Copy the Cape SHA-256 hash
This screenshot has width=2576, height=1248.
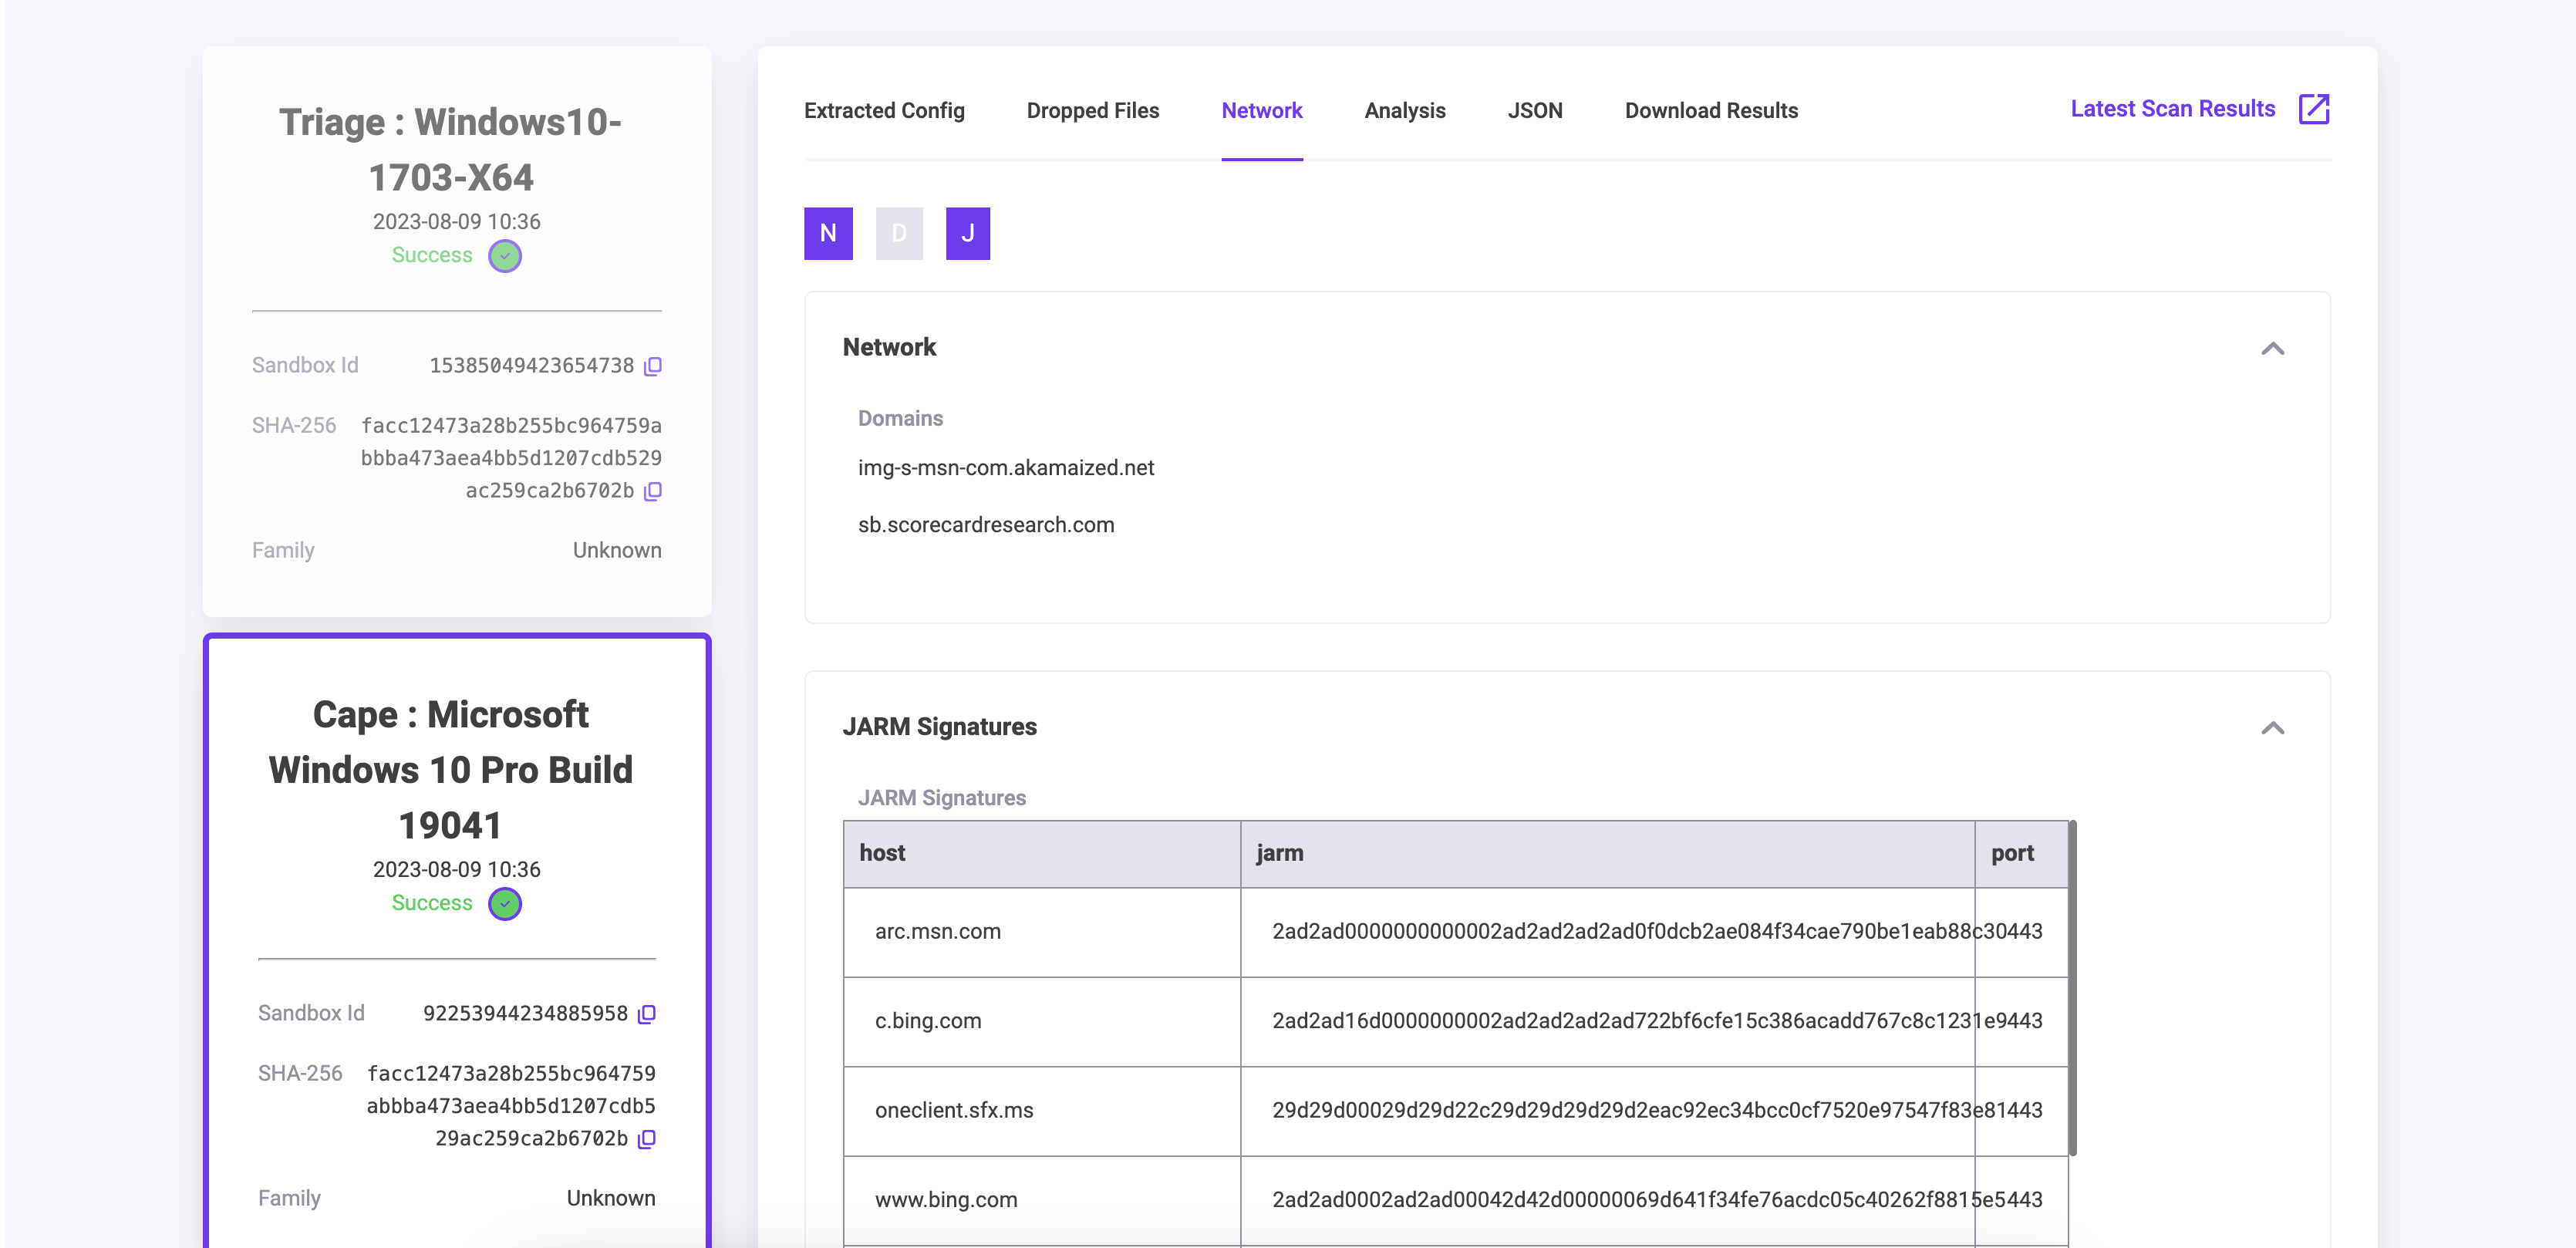coord(647,1139)
